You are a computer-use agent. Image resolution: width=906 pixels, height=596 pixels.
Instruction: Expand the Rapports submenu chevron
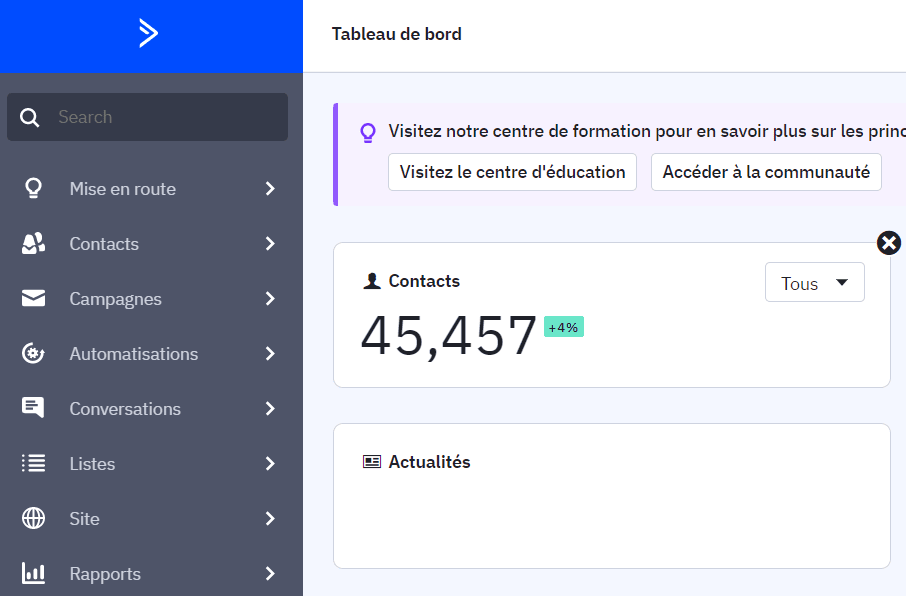coord(270,573)
